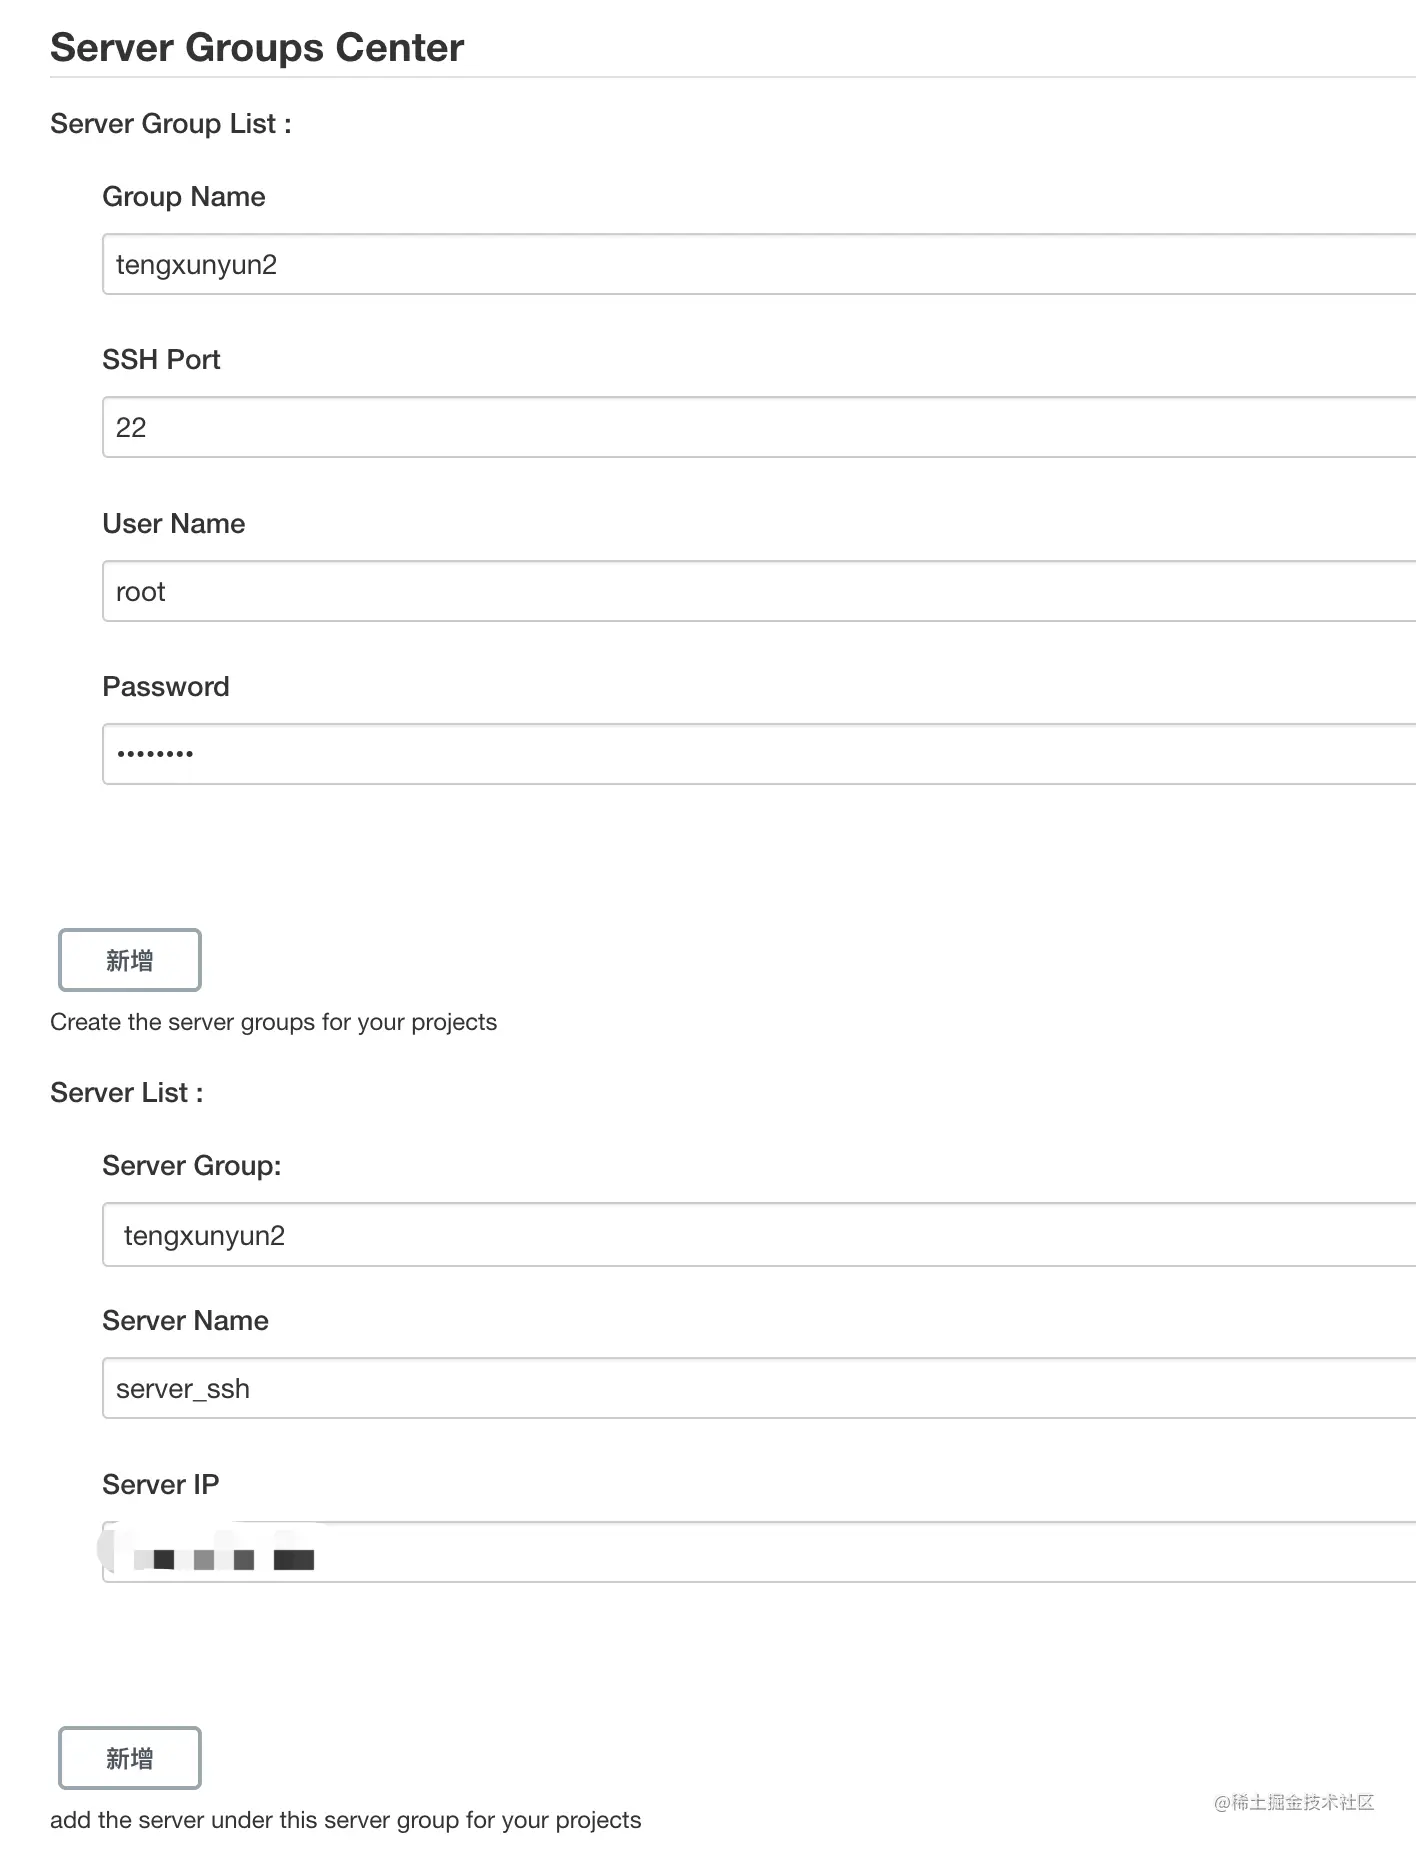Click the 'Server List :' label
Screen dimensions: 1416x1854
point(127,1092)
